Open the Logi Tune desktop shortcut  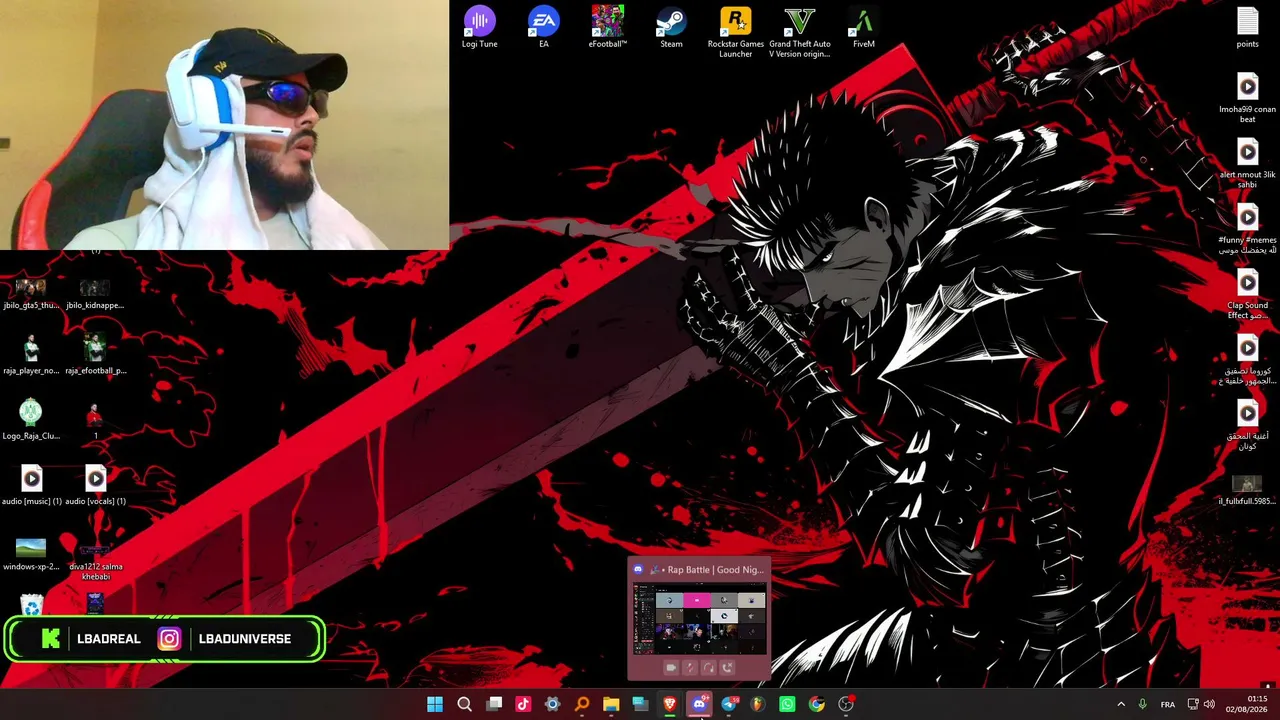[480, 27]
